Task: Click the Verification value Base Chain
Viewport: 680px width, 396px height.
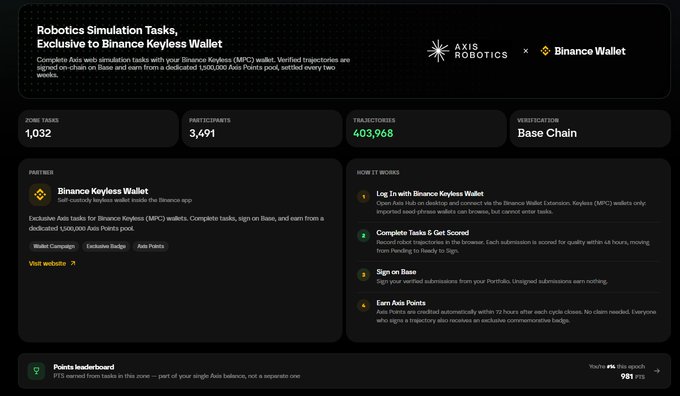Action: coord(547,133)
